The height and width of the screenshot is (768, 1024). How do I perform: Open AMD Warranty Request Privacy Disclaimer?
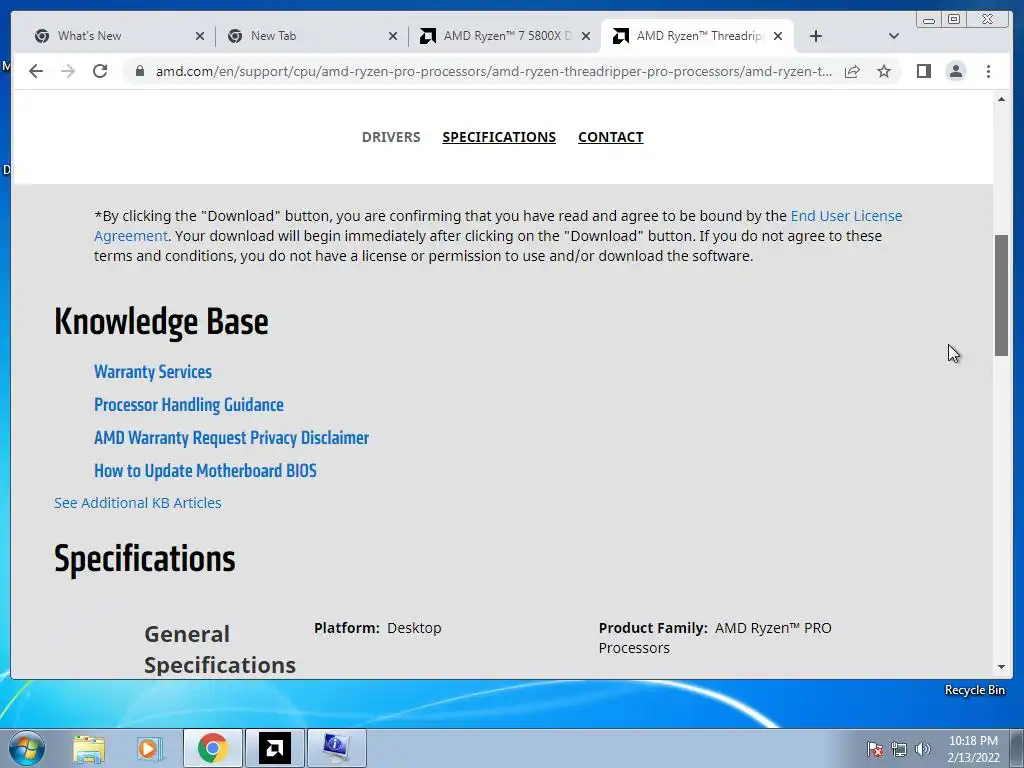point(231,438)
